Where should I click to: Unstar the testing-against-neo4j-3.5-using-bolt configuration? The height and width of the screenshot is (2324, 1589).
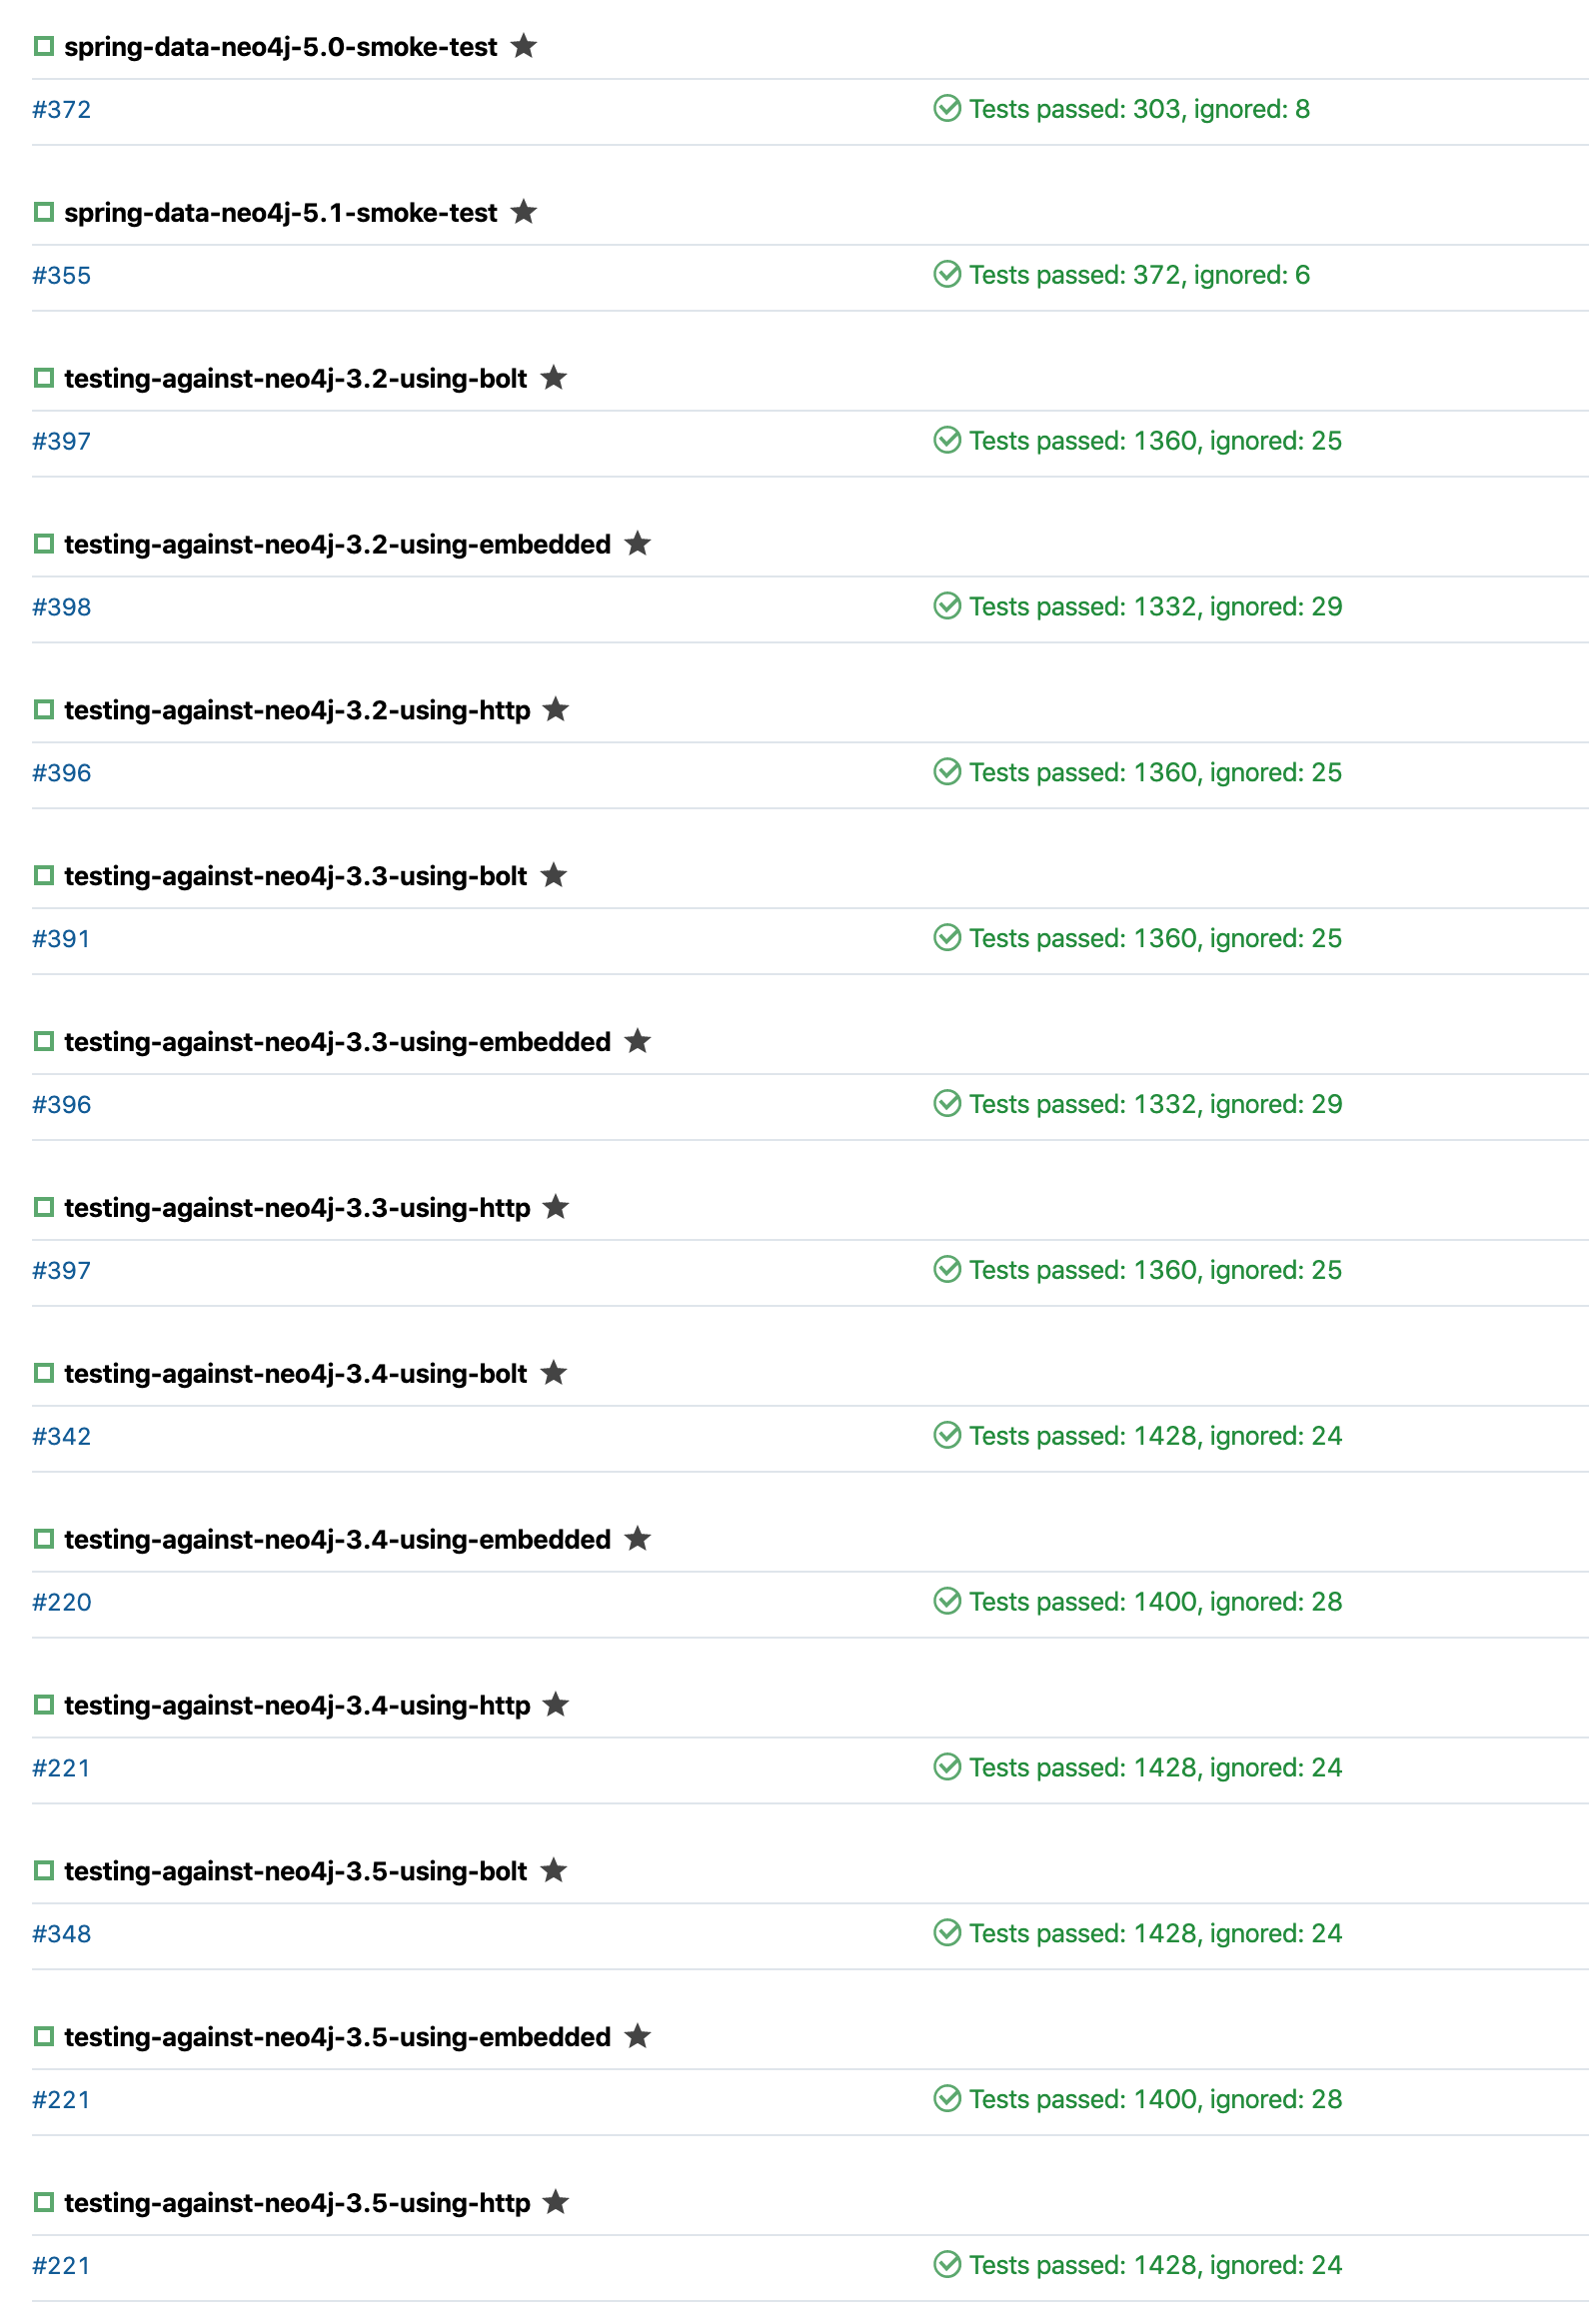coord(553,1871)
